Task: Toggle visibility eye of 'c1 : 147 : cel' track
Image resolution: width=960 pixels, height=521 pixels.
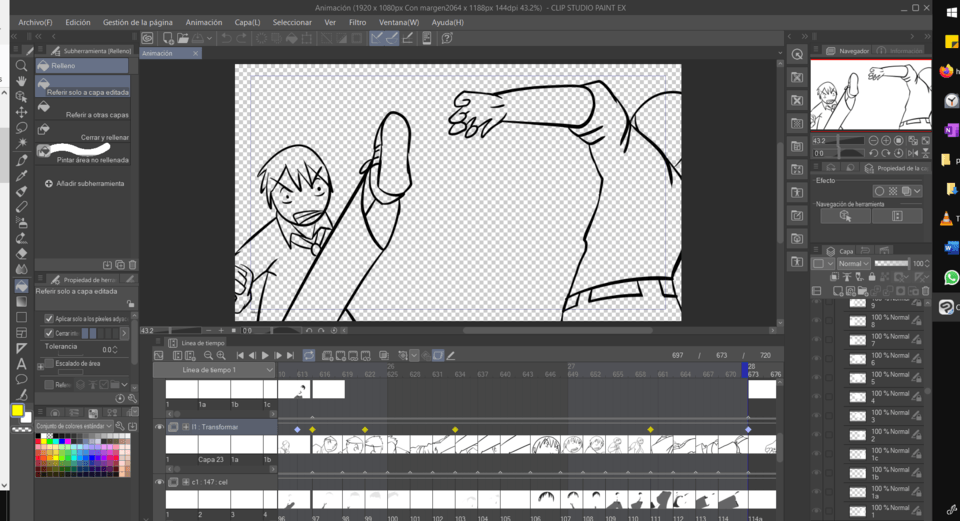Action: 159,482
